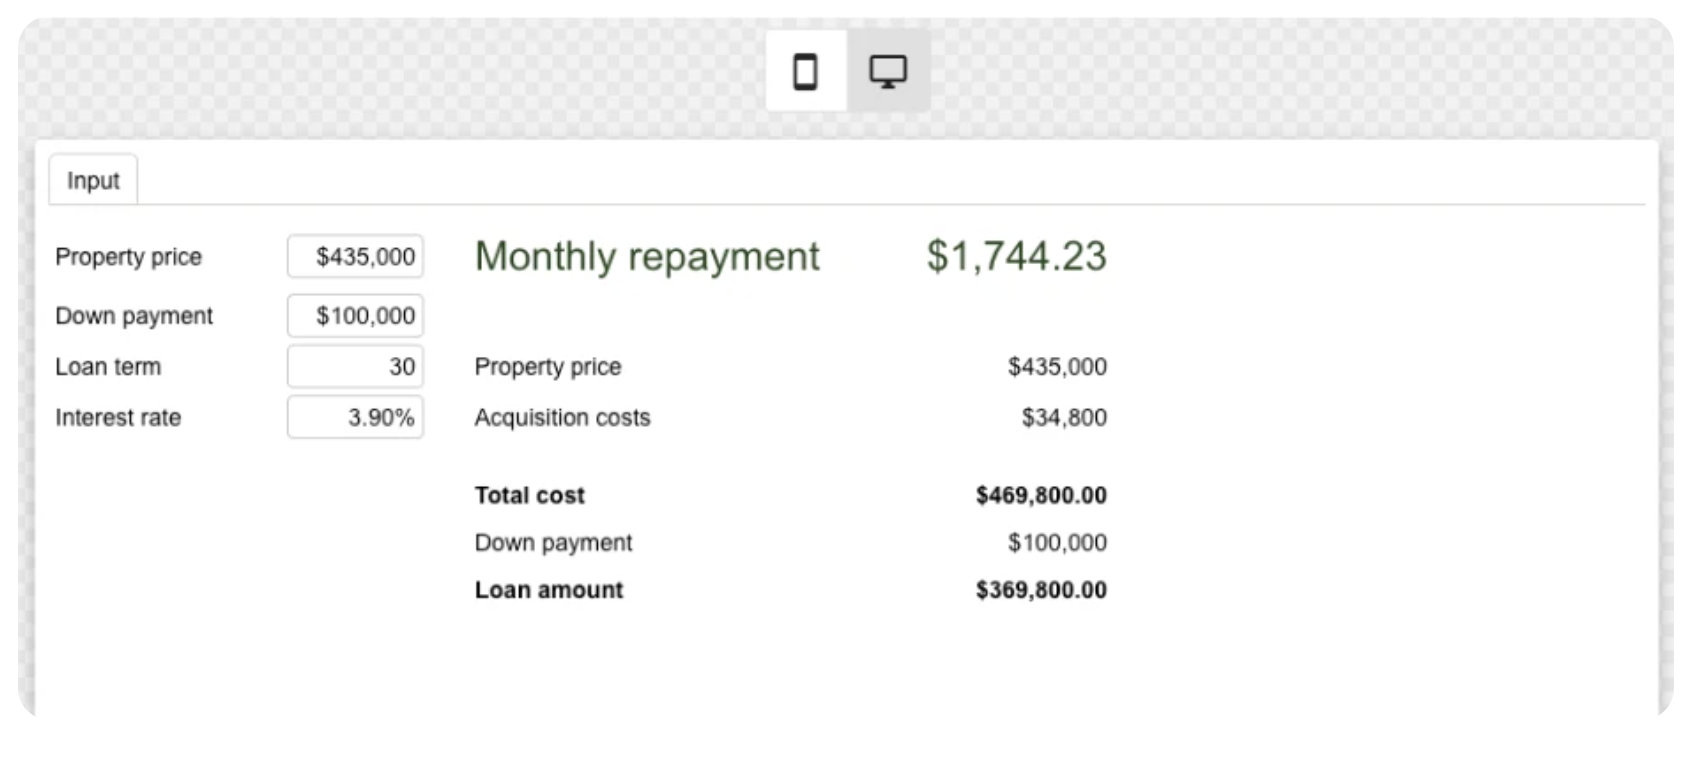Click the $34,800 acquisition costs value

(1064, 418)
